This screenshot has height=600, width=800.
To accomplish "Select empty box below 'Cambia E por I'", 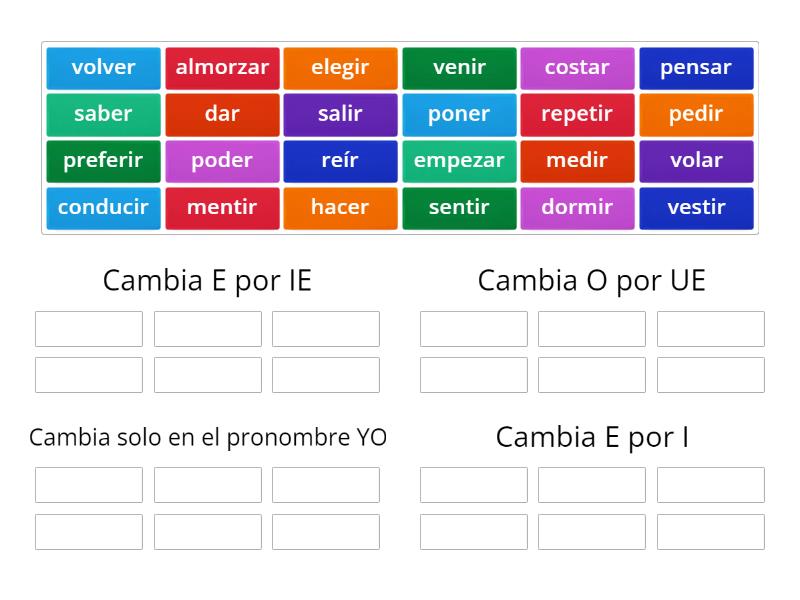I will point(473,485).
